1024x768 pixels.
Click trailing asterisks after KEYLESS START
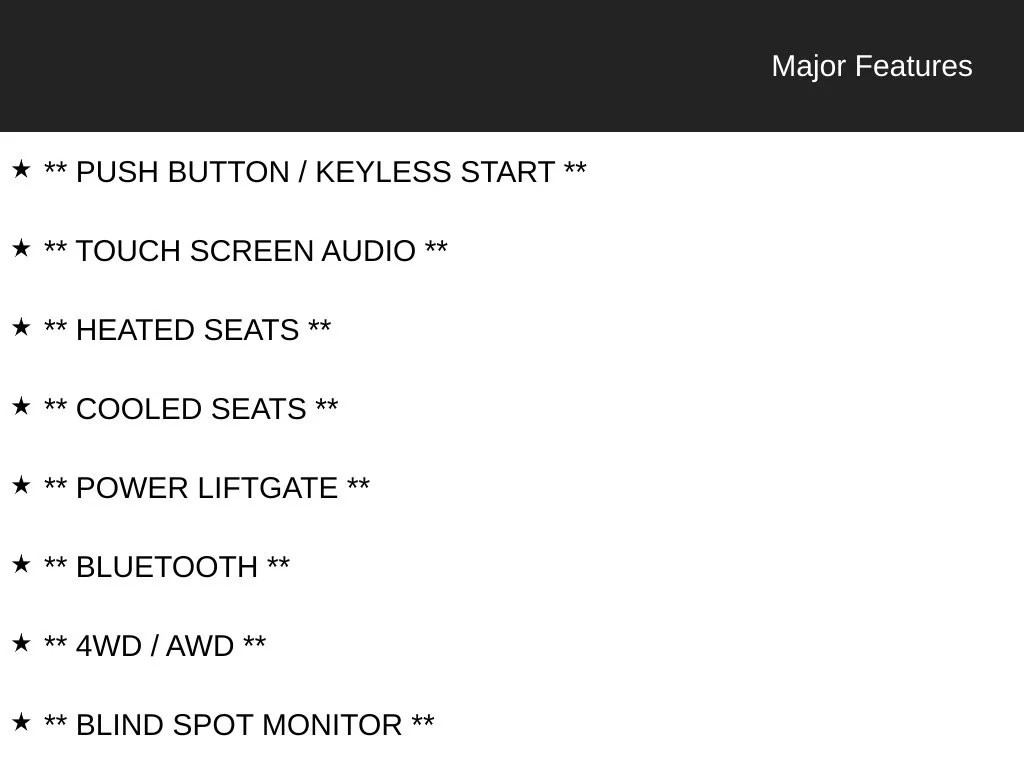575,167
